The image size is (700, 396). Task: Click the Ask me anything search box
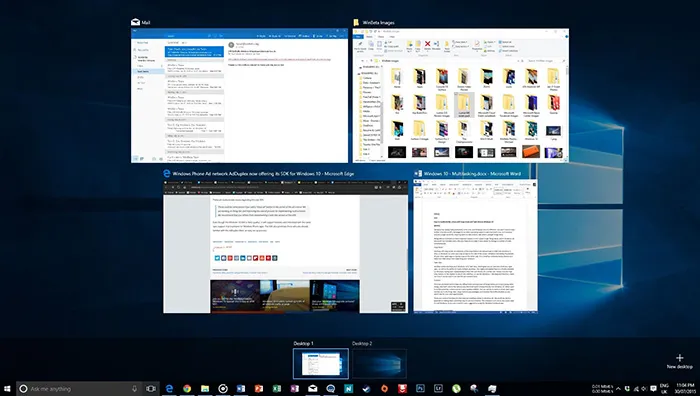click(79, 388)
